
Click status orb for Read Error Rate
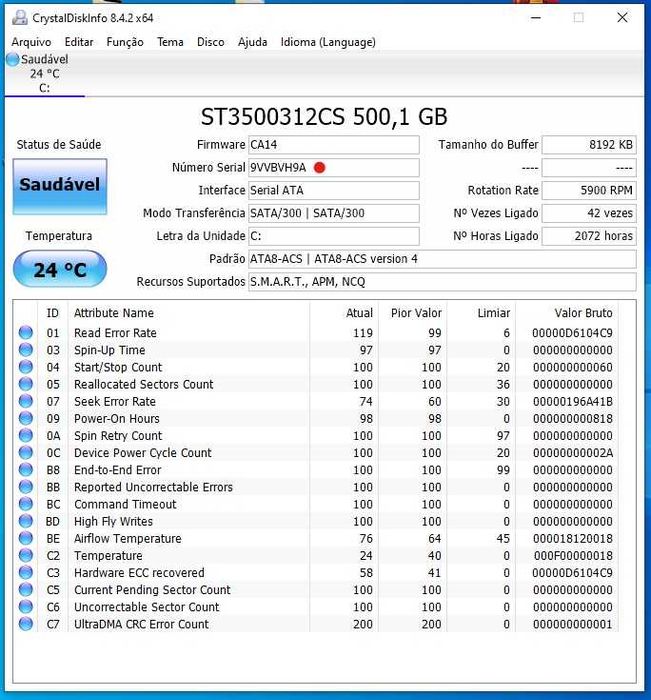(26, 333)
